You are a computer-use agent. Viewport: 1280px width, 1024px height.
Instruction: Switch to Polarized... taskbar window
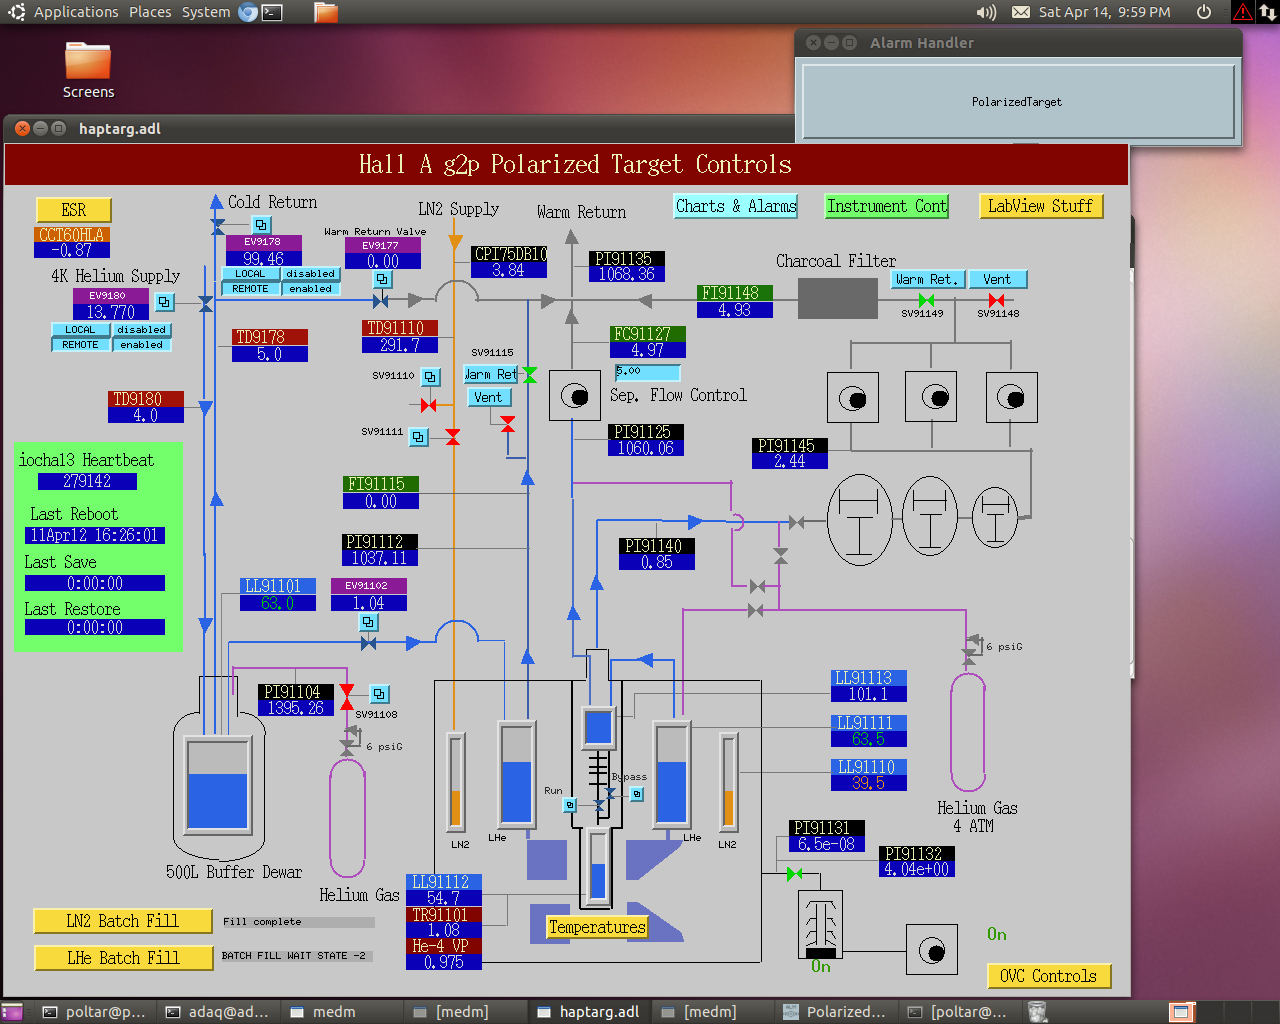click(x=836, y=1012)
